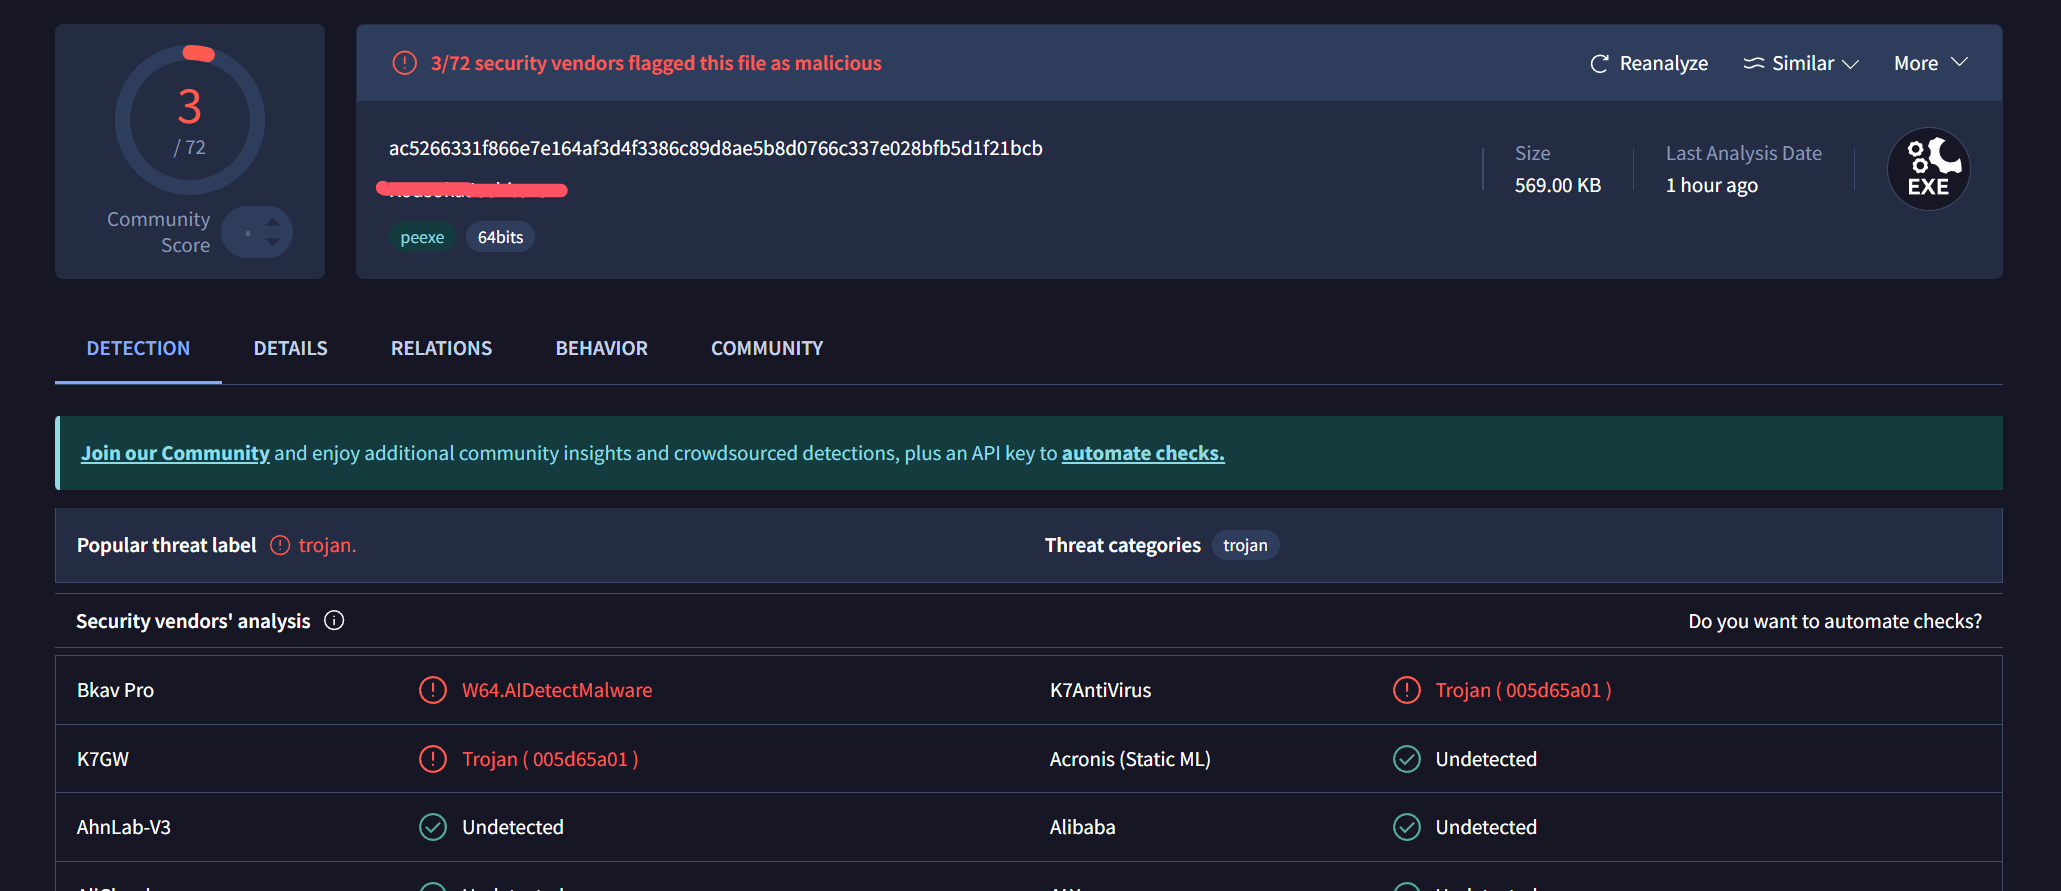2061x891 pixels.
Task: Click the AhnLab-V3 undetected checkmark icon
Action: [433, 827]
